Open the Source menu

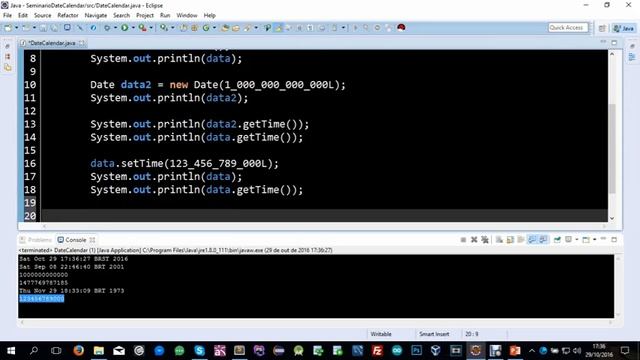[42, 16]
